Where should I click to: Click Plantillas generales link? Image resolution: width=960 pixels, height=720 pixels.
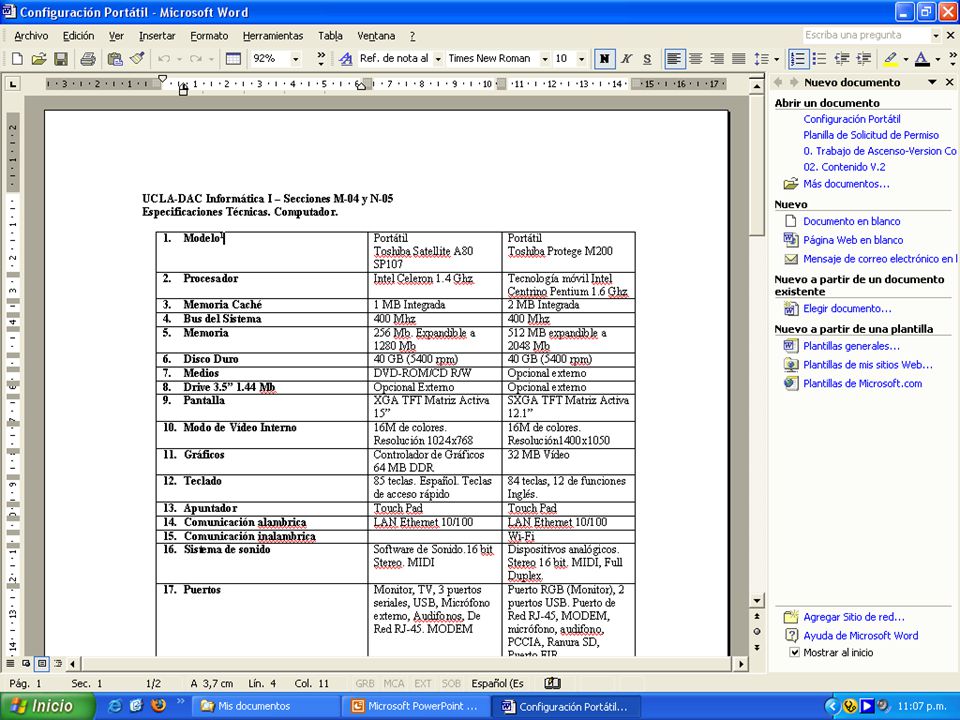(x=852, y=346)
